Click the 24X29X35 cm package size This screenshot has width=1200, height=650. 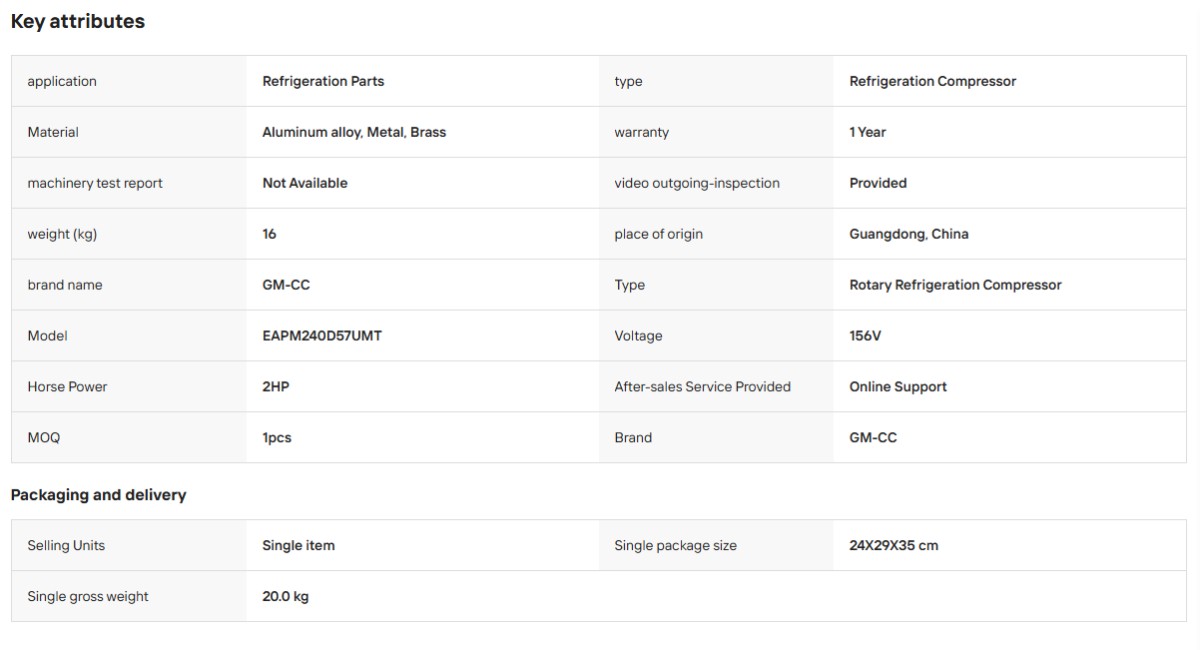coord(894,546)
